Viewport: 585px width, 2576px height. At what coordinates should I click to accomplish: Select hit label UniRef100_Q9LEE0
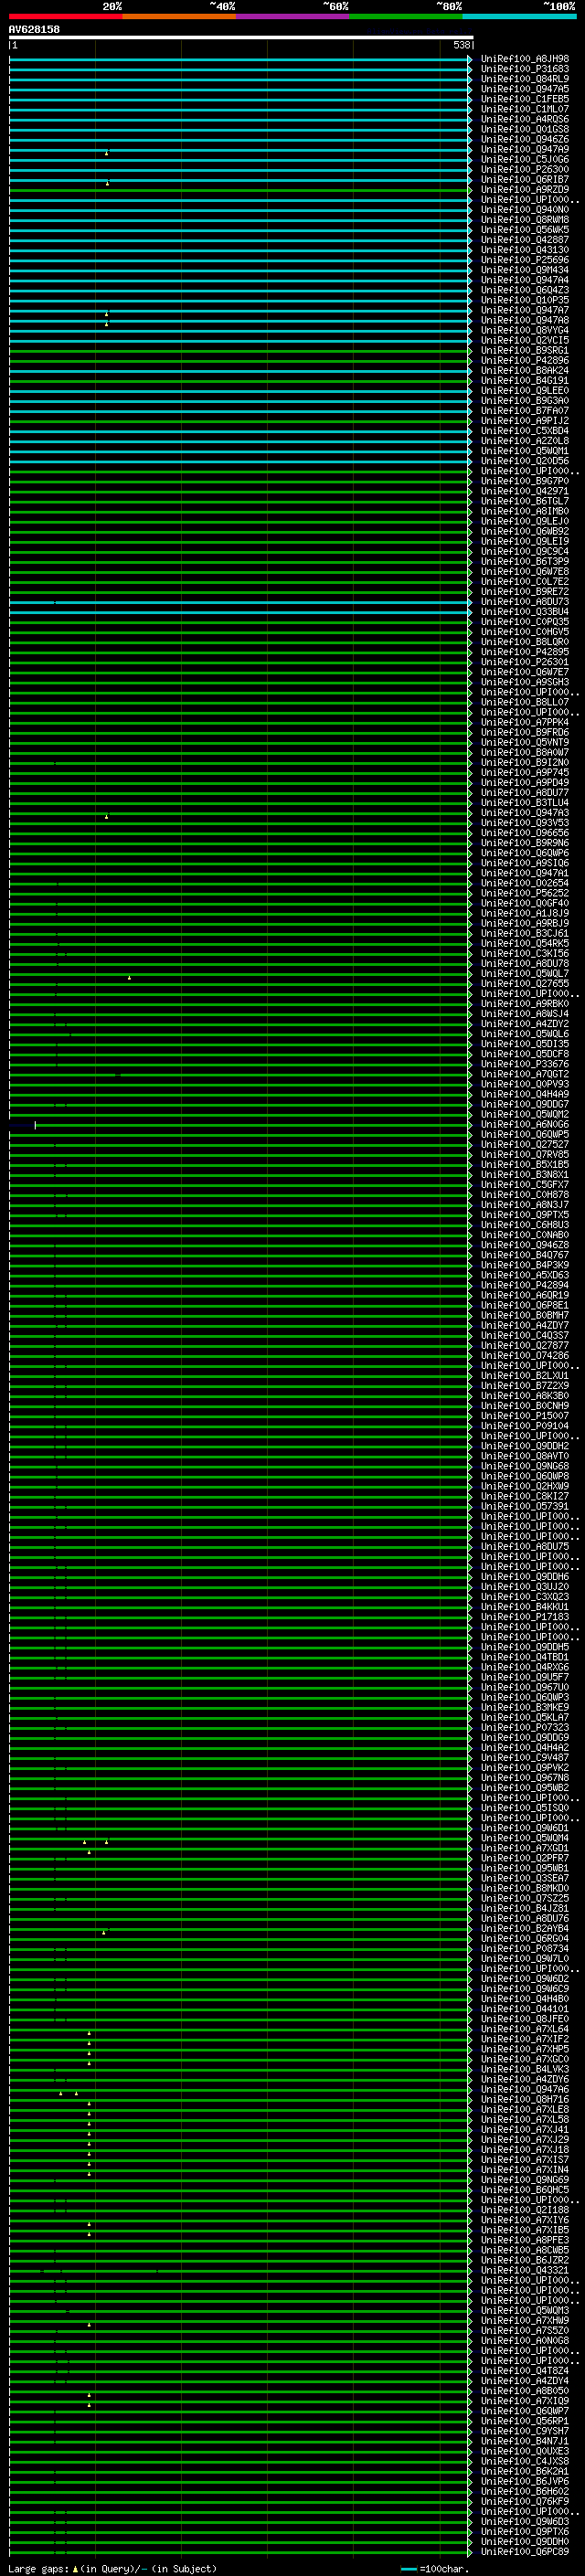(525, 390)
